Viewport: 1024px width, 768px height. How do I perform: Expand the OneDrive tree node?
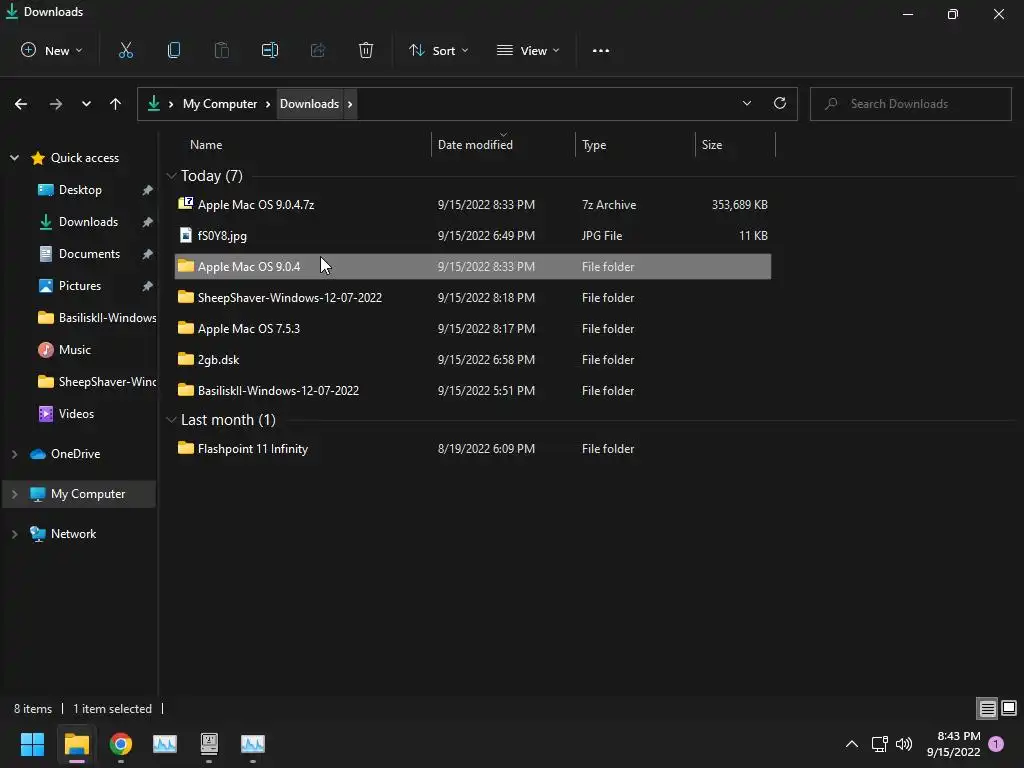click(14, 454)
